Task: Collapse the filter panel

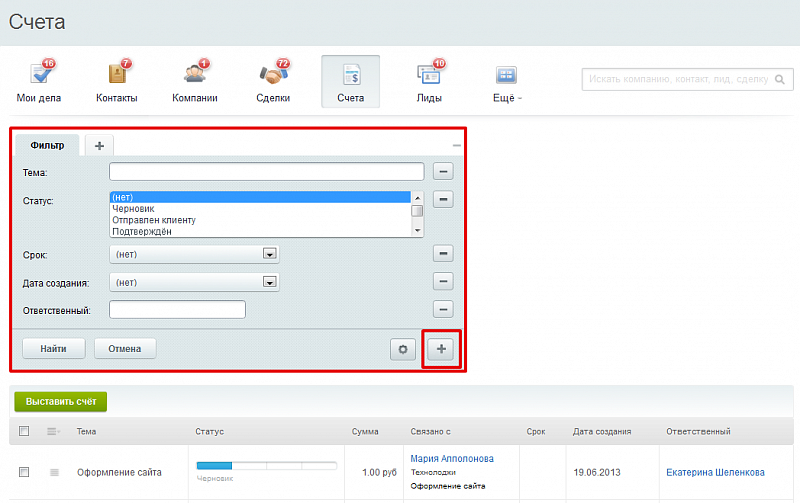Action: tap(456, 146)
